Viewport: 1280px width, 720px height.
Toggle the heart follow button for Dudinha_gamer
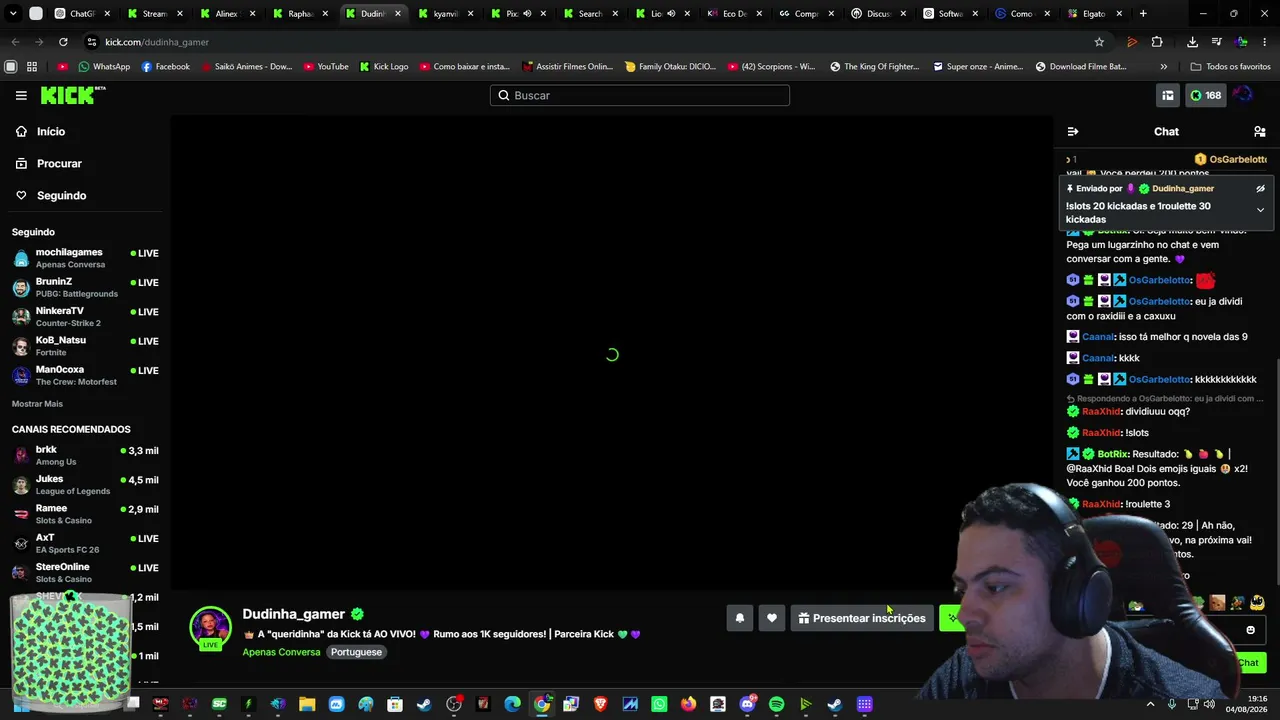pyautogui.click(x=772, y=618)
